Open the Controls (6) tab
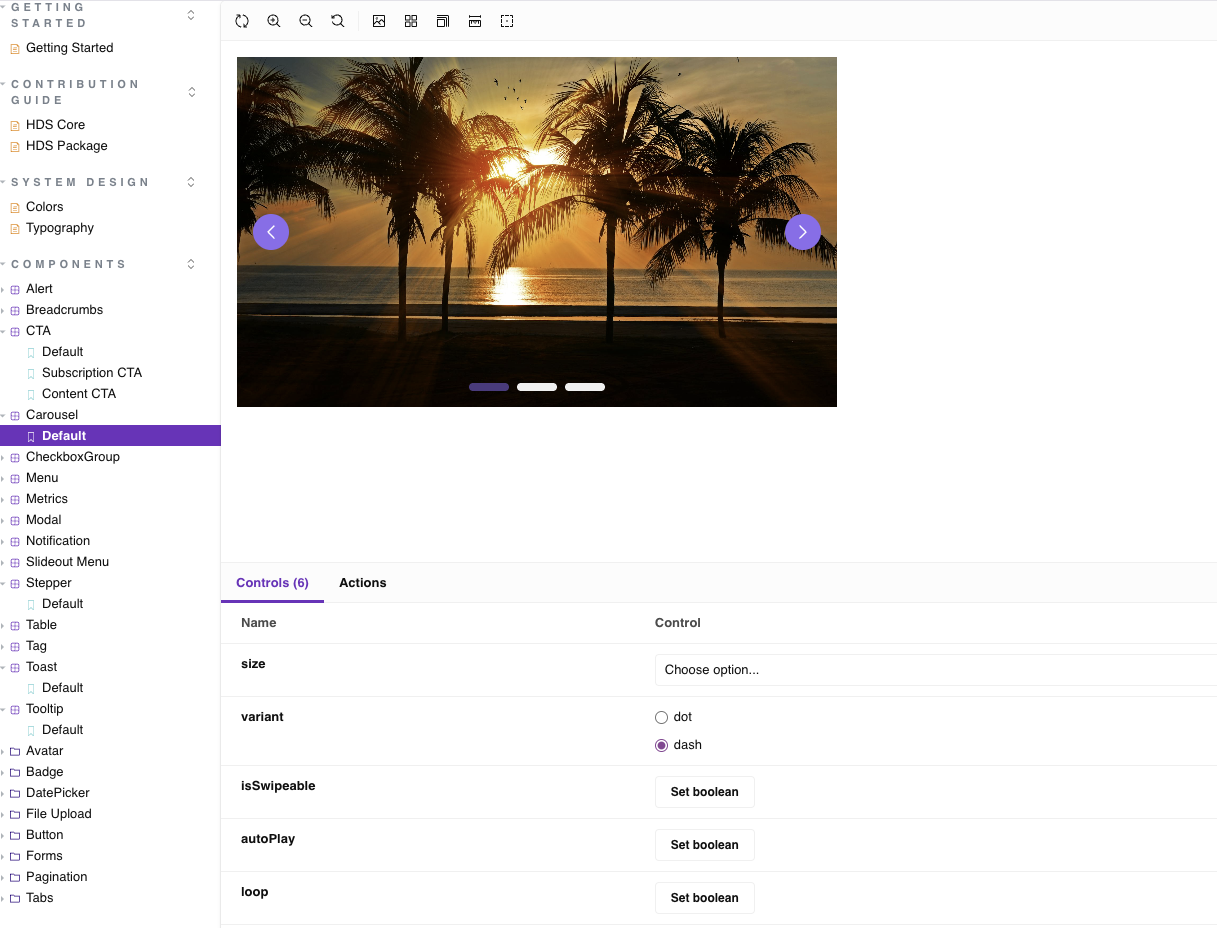1217x928 pixels. pyautogui.click(x=272, y=583)
